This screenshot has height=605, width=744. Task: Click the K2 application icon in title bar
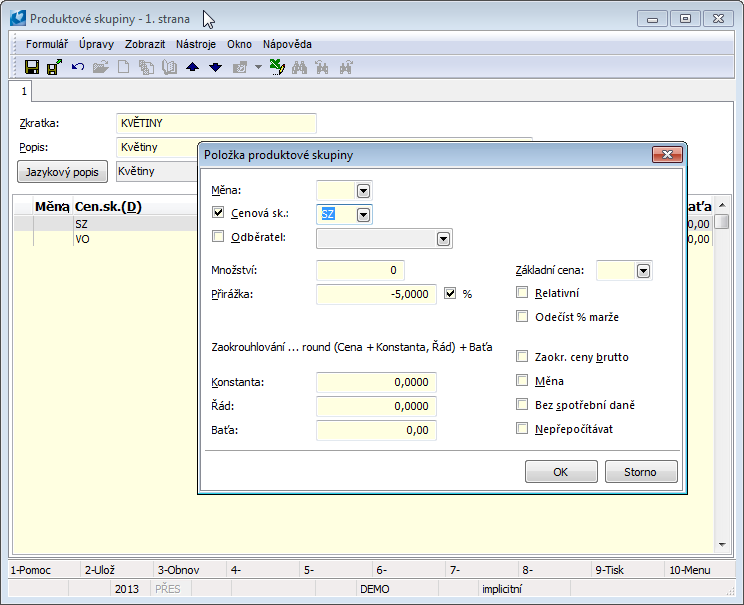tap(17, 18)
